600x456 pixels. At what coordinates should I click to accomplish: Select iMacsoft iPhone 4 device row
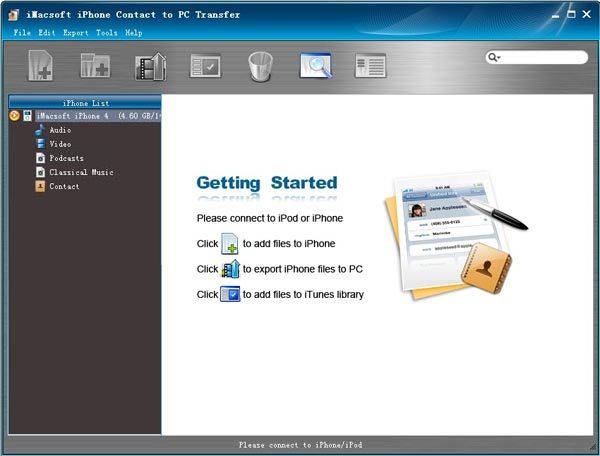click(x=98, y=116)
